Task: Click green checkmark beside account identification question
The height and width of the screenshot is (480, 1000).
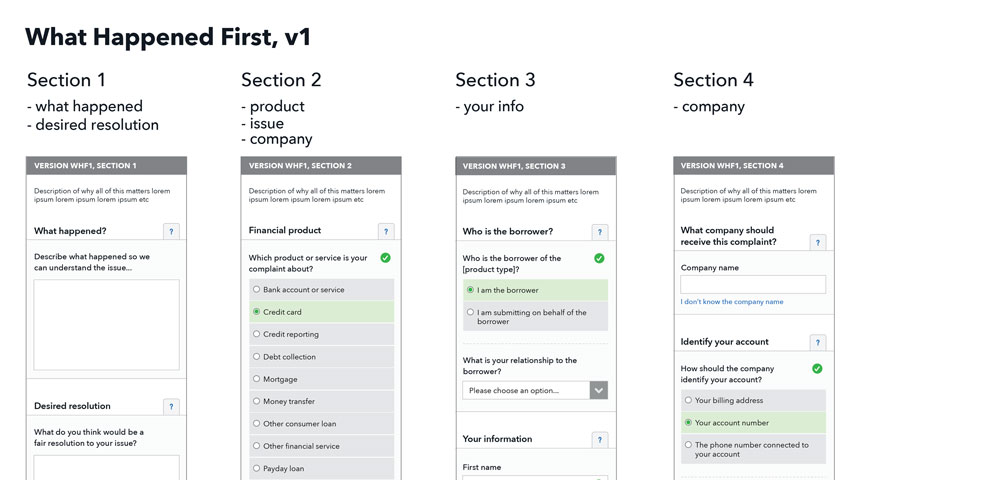Action: click(x=817, y=369)
